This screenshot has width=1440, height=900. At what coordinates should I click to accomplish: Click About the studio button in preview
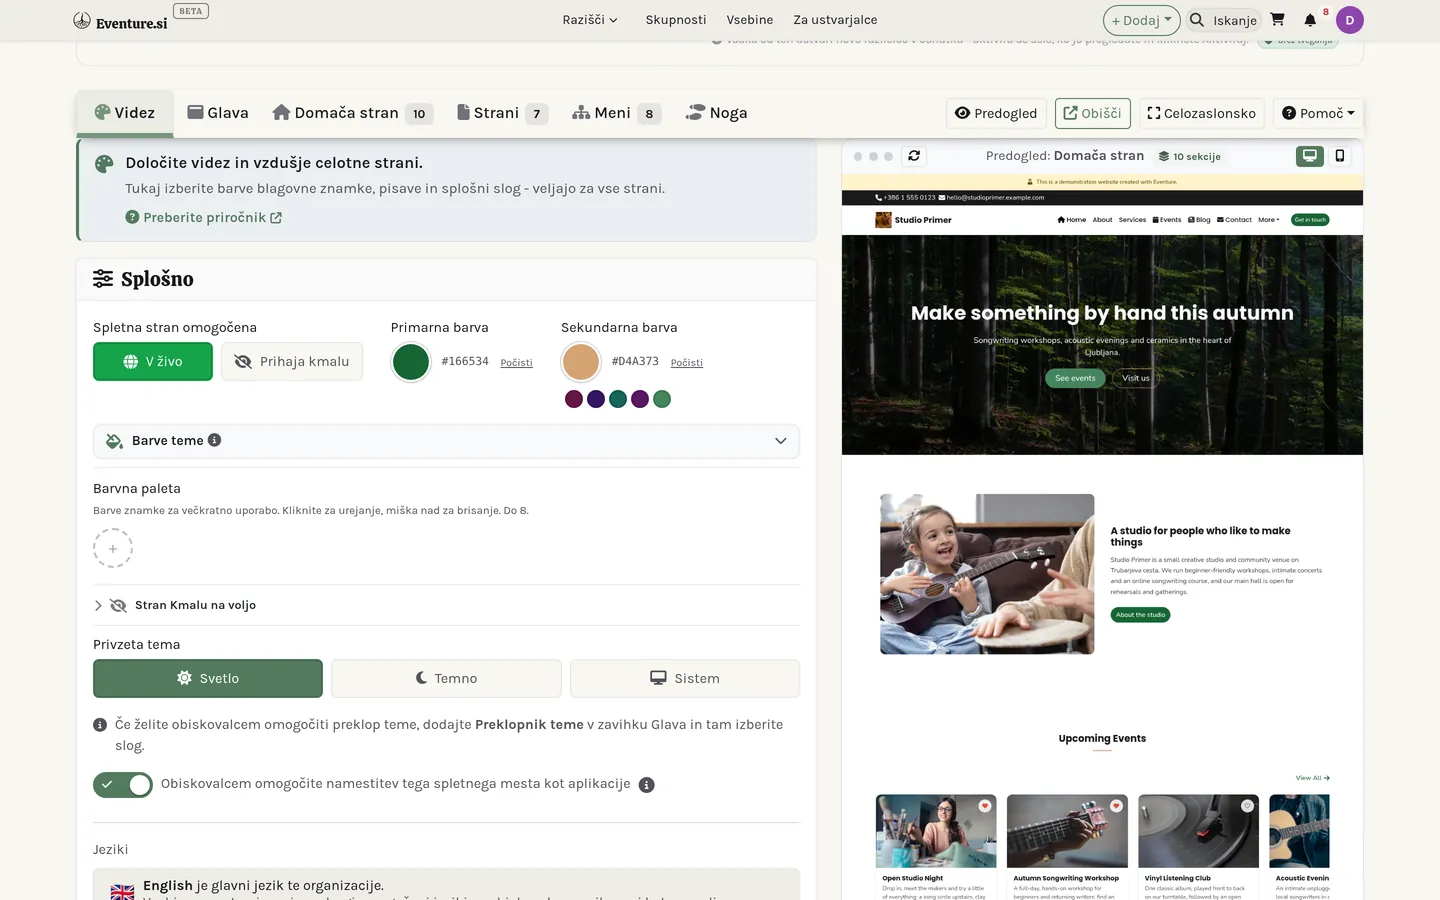pos(1140,615)
